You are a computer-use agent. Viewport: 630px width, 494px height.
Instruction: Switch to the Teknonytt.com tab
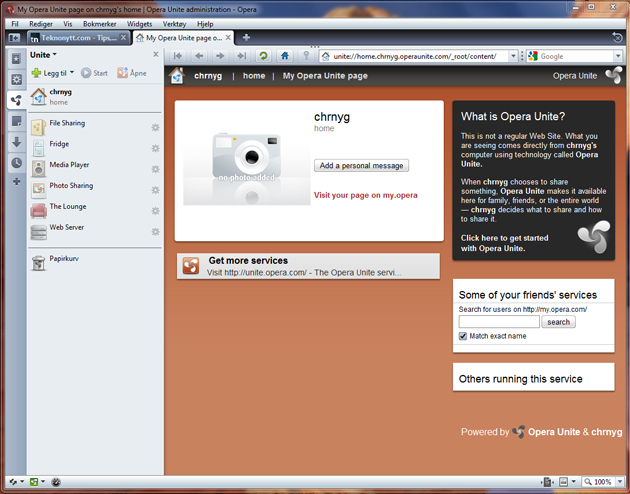(x=79, y=38)
